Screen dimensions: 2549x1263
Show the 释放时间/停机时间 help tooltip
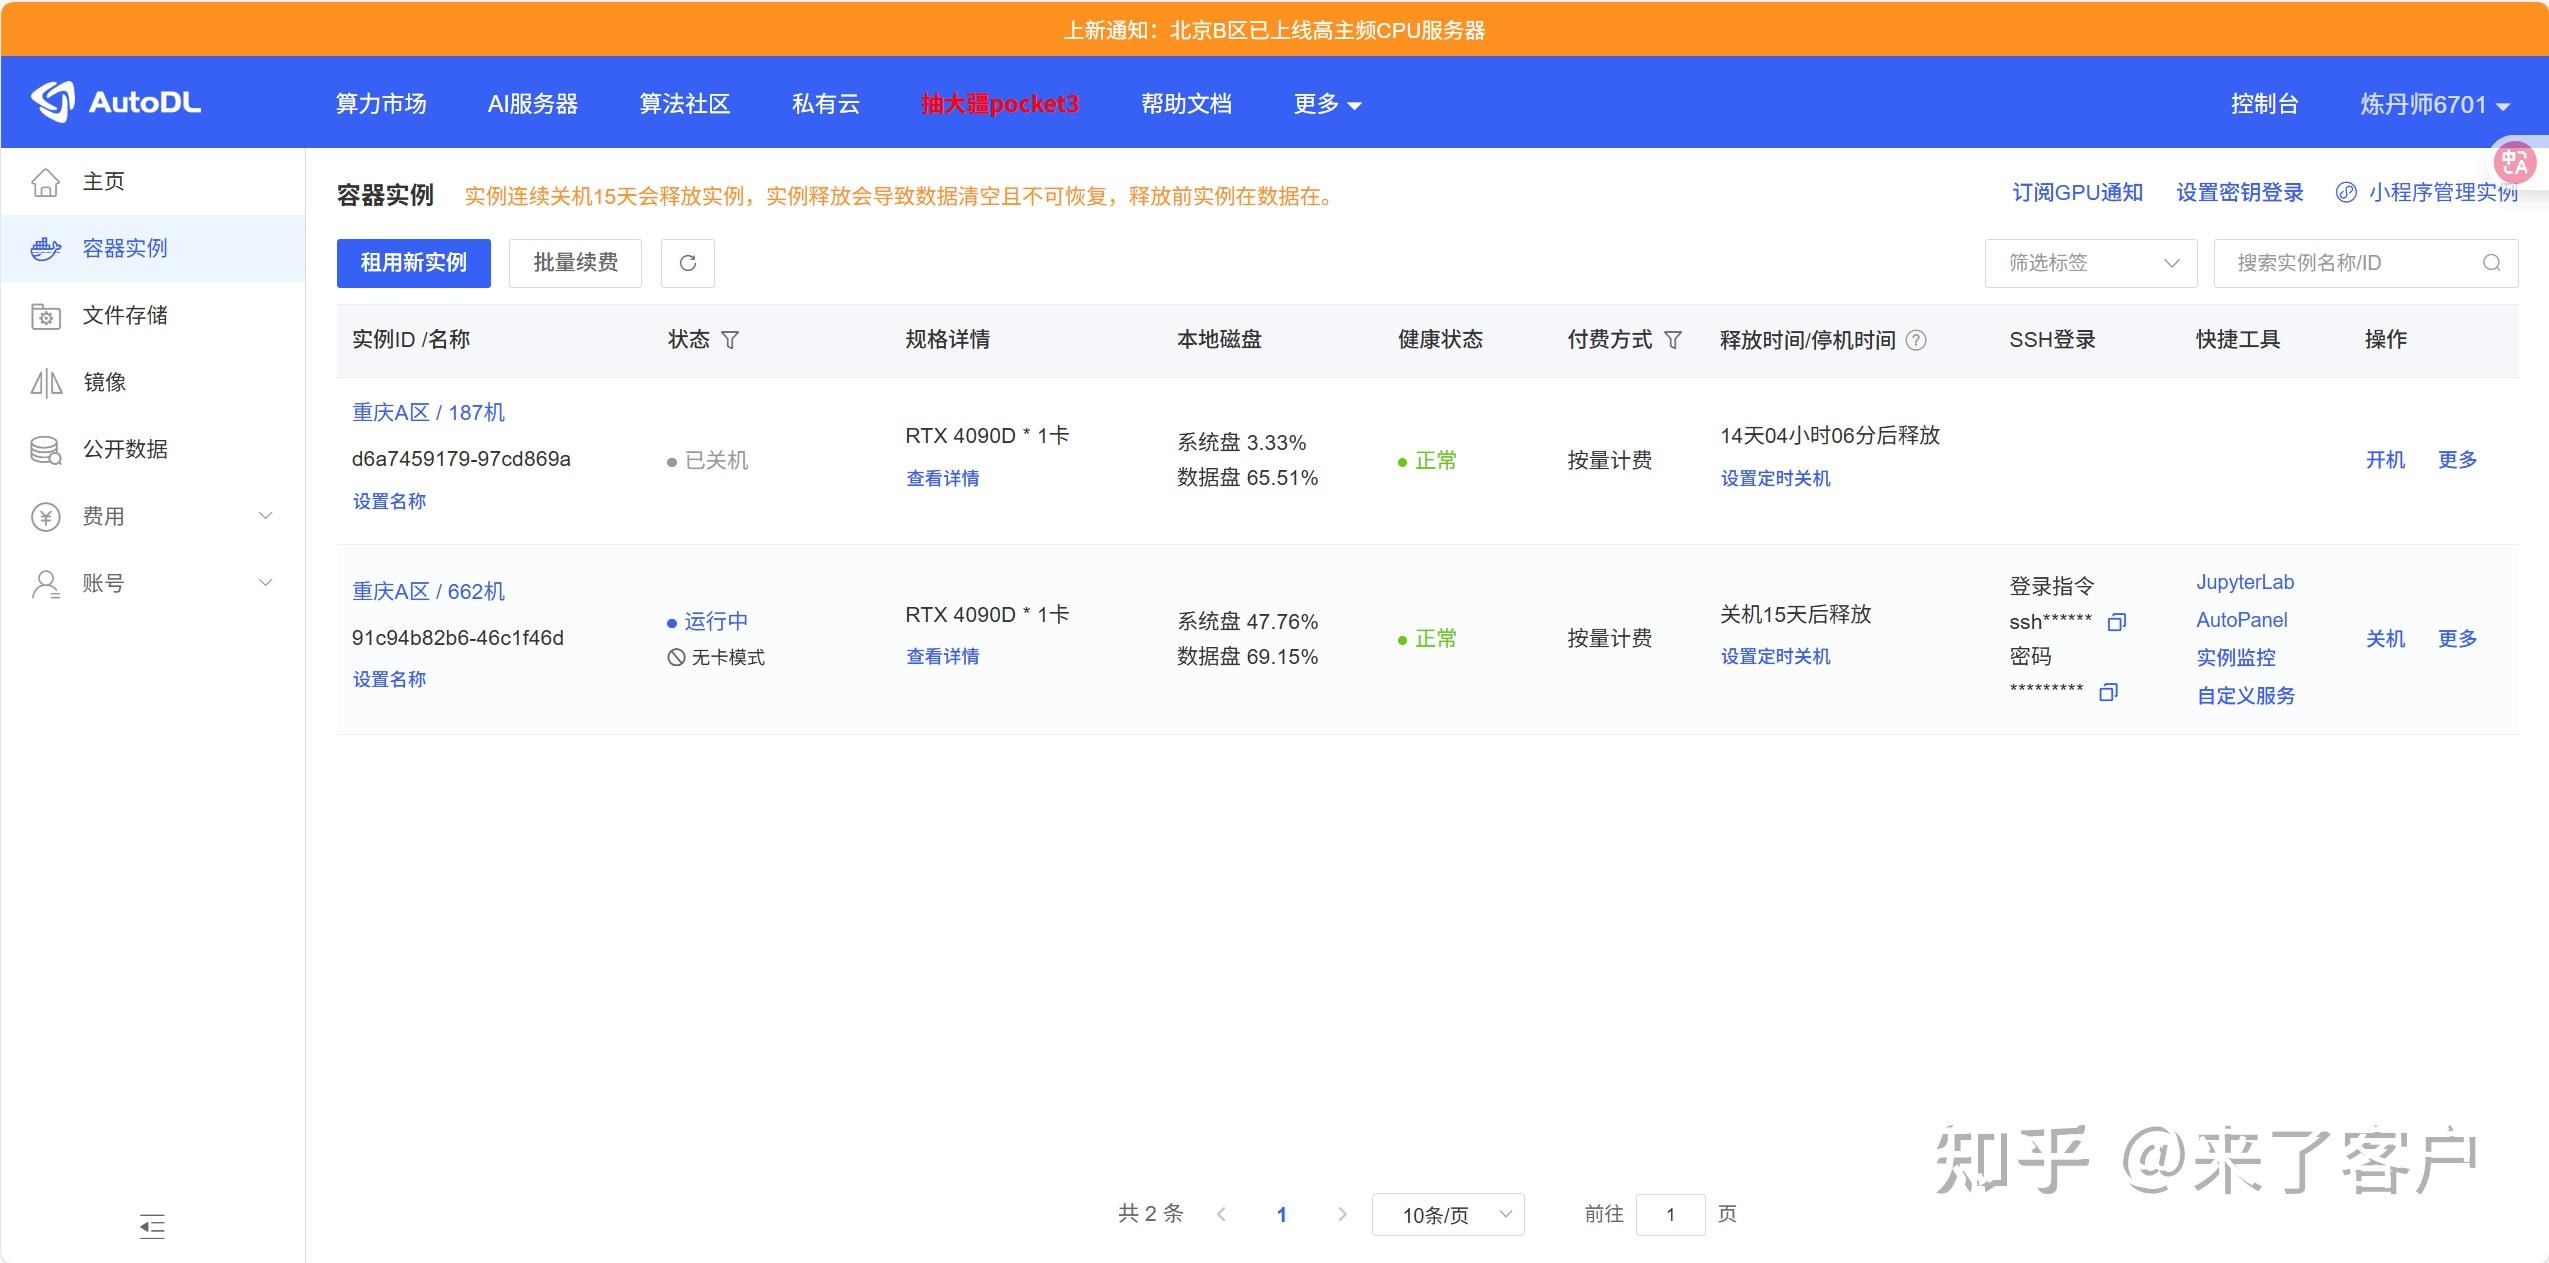[x=1915, y=340]
